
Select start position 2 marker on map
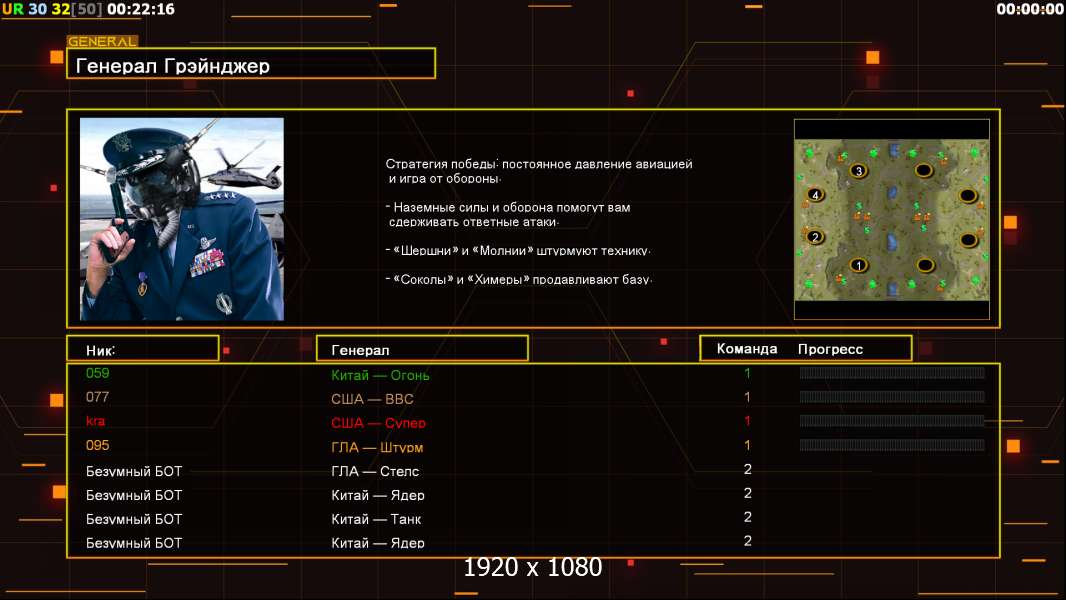click(x=814, y=237)
